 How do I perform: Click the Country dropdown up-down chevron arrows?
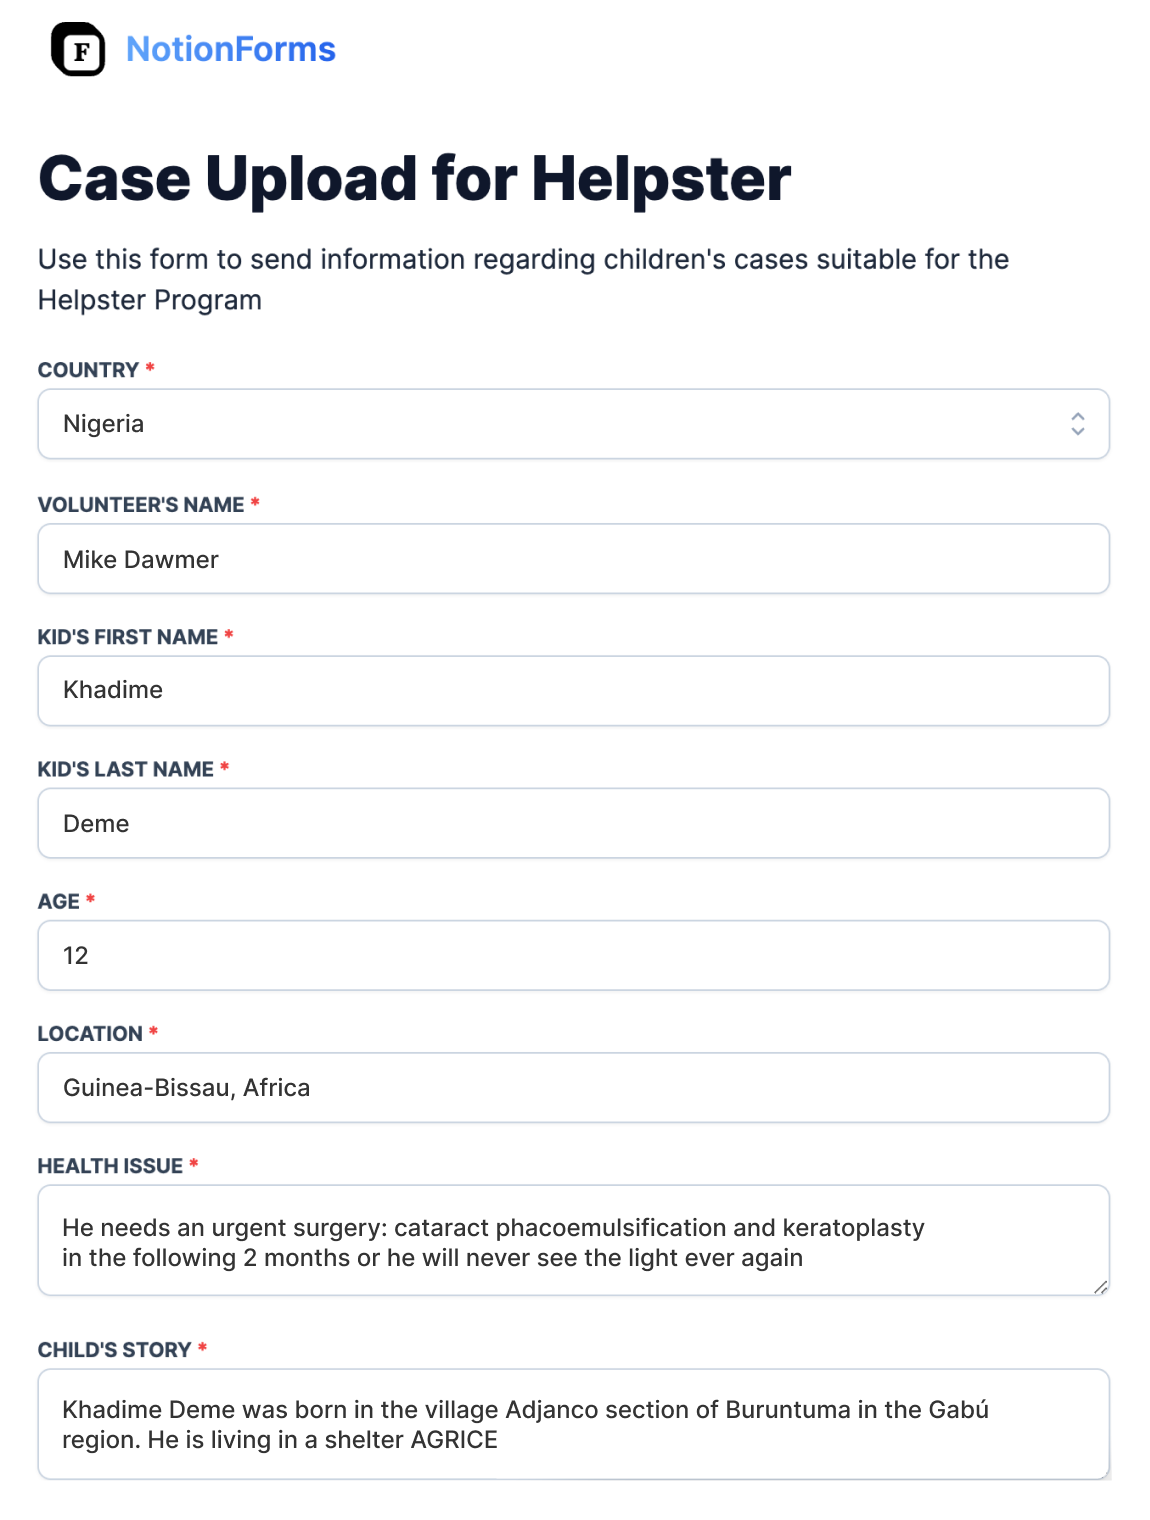pyautogui.click(x=1078, y=424)
